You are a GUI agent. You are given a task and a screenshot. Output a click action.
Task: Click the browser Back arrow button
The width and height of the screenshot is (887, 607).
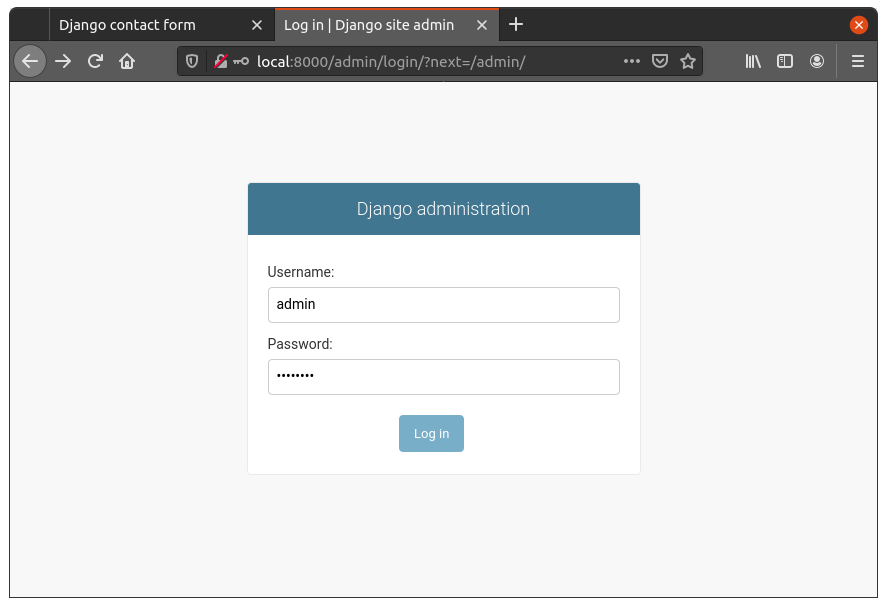point(30,61)
